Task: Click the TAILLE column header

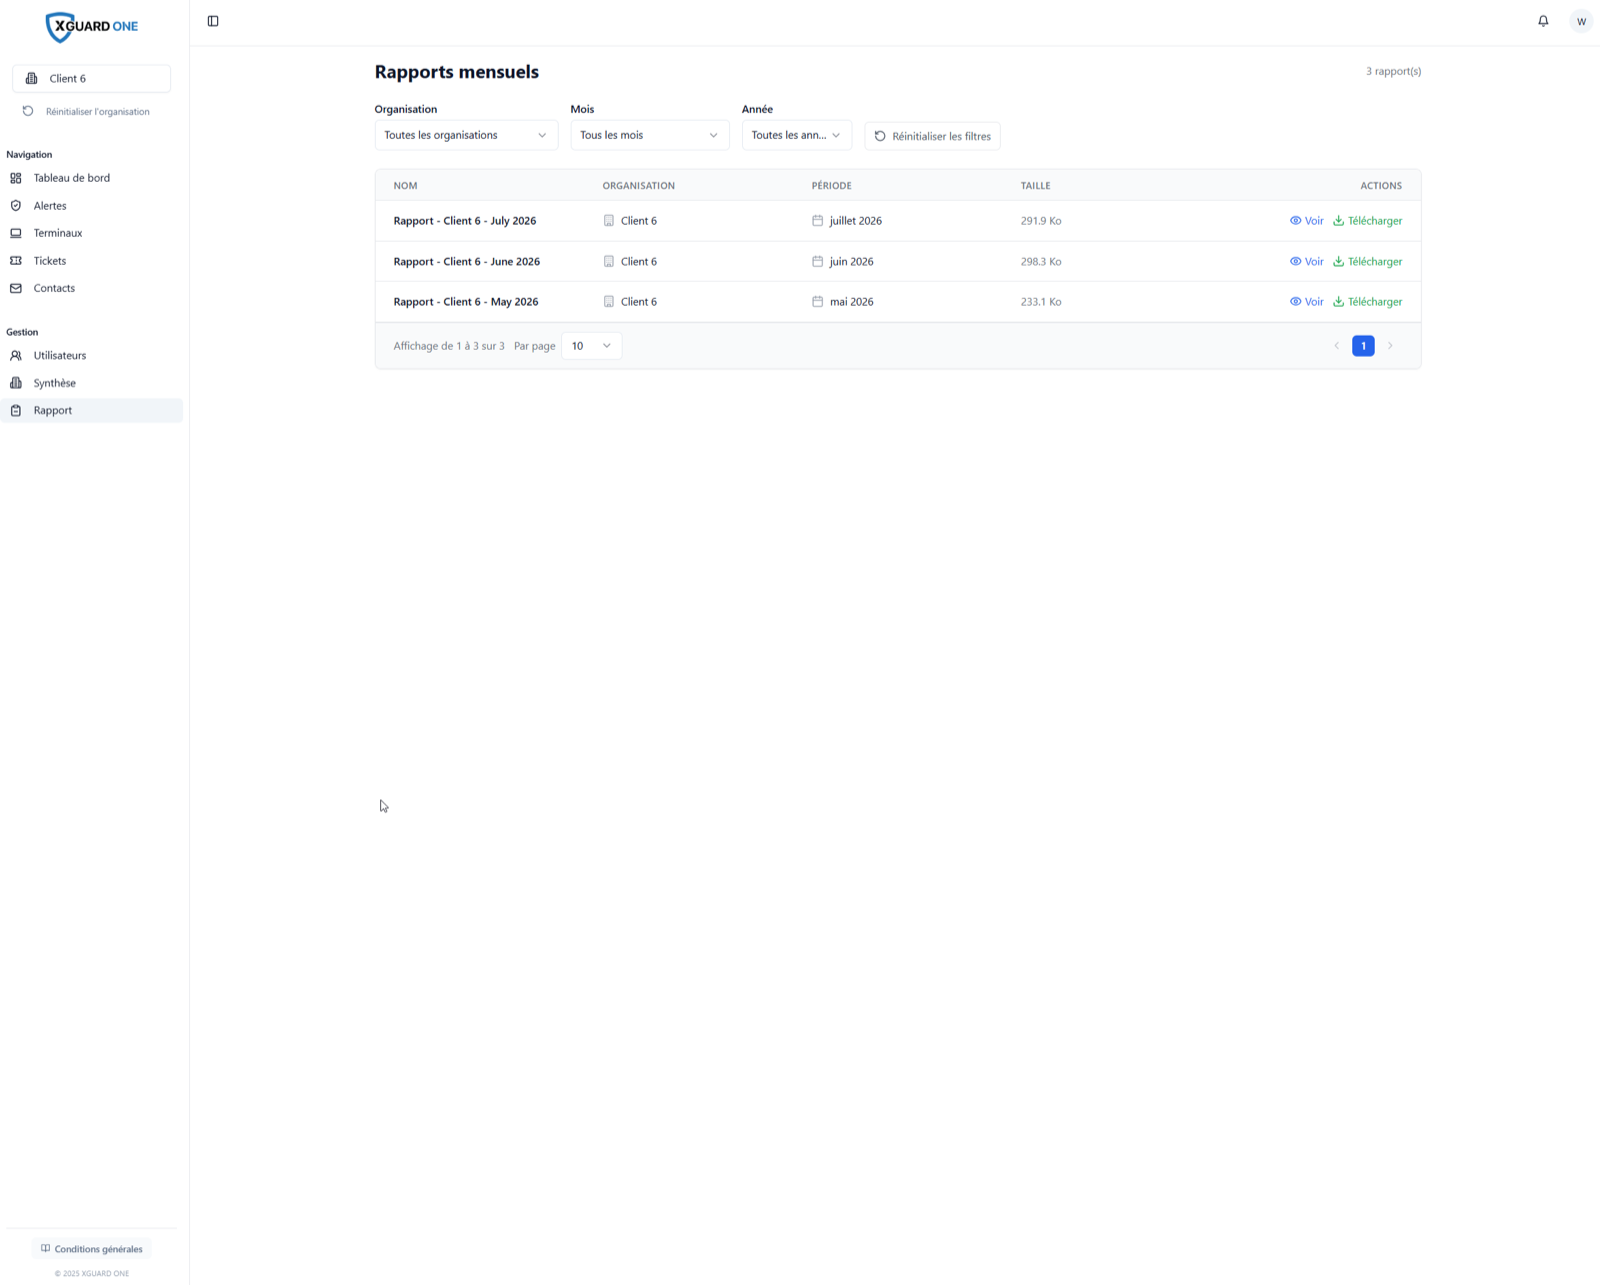Action: point(1035,186)
